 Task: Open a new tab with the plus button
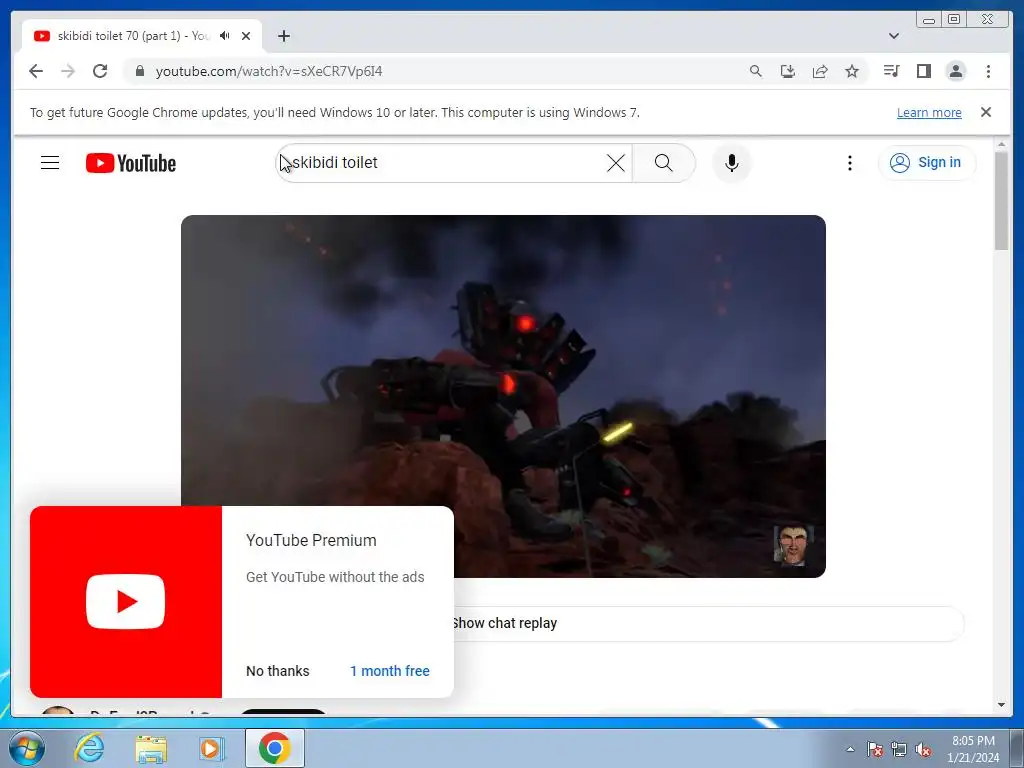pos(283,36)
